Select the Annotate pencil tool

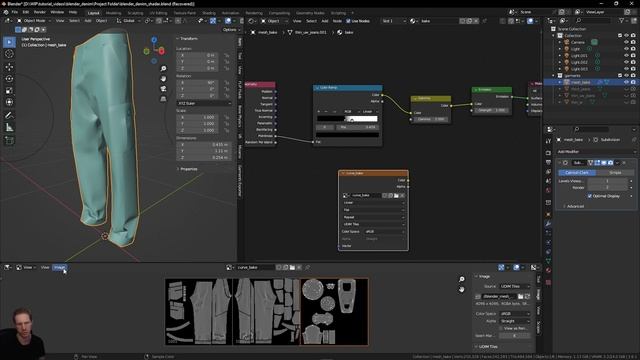(x=9, y=116)
